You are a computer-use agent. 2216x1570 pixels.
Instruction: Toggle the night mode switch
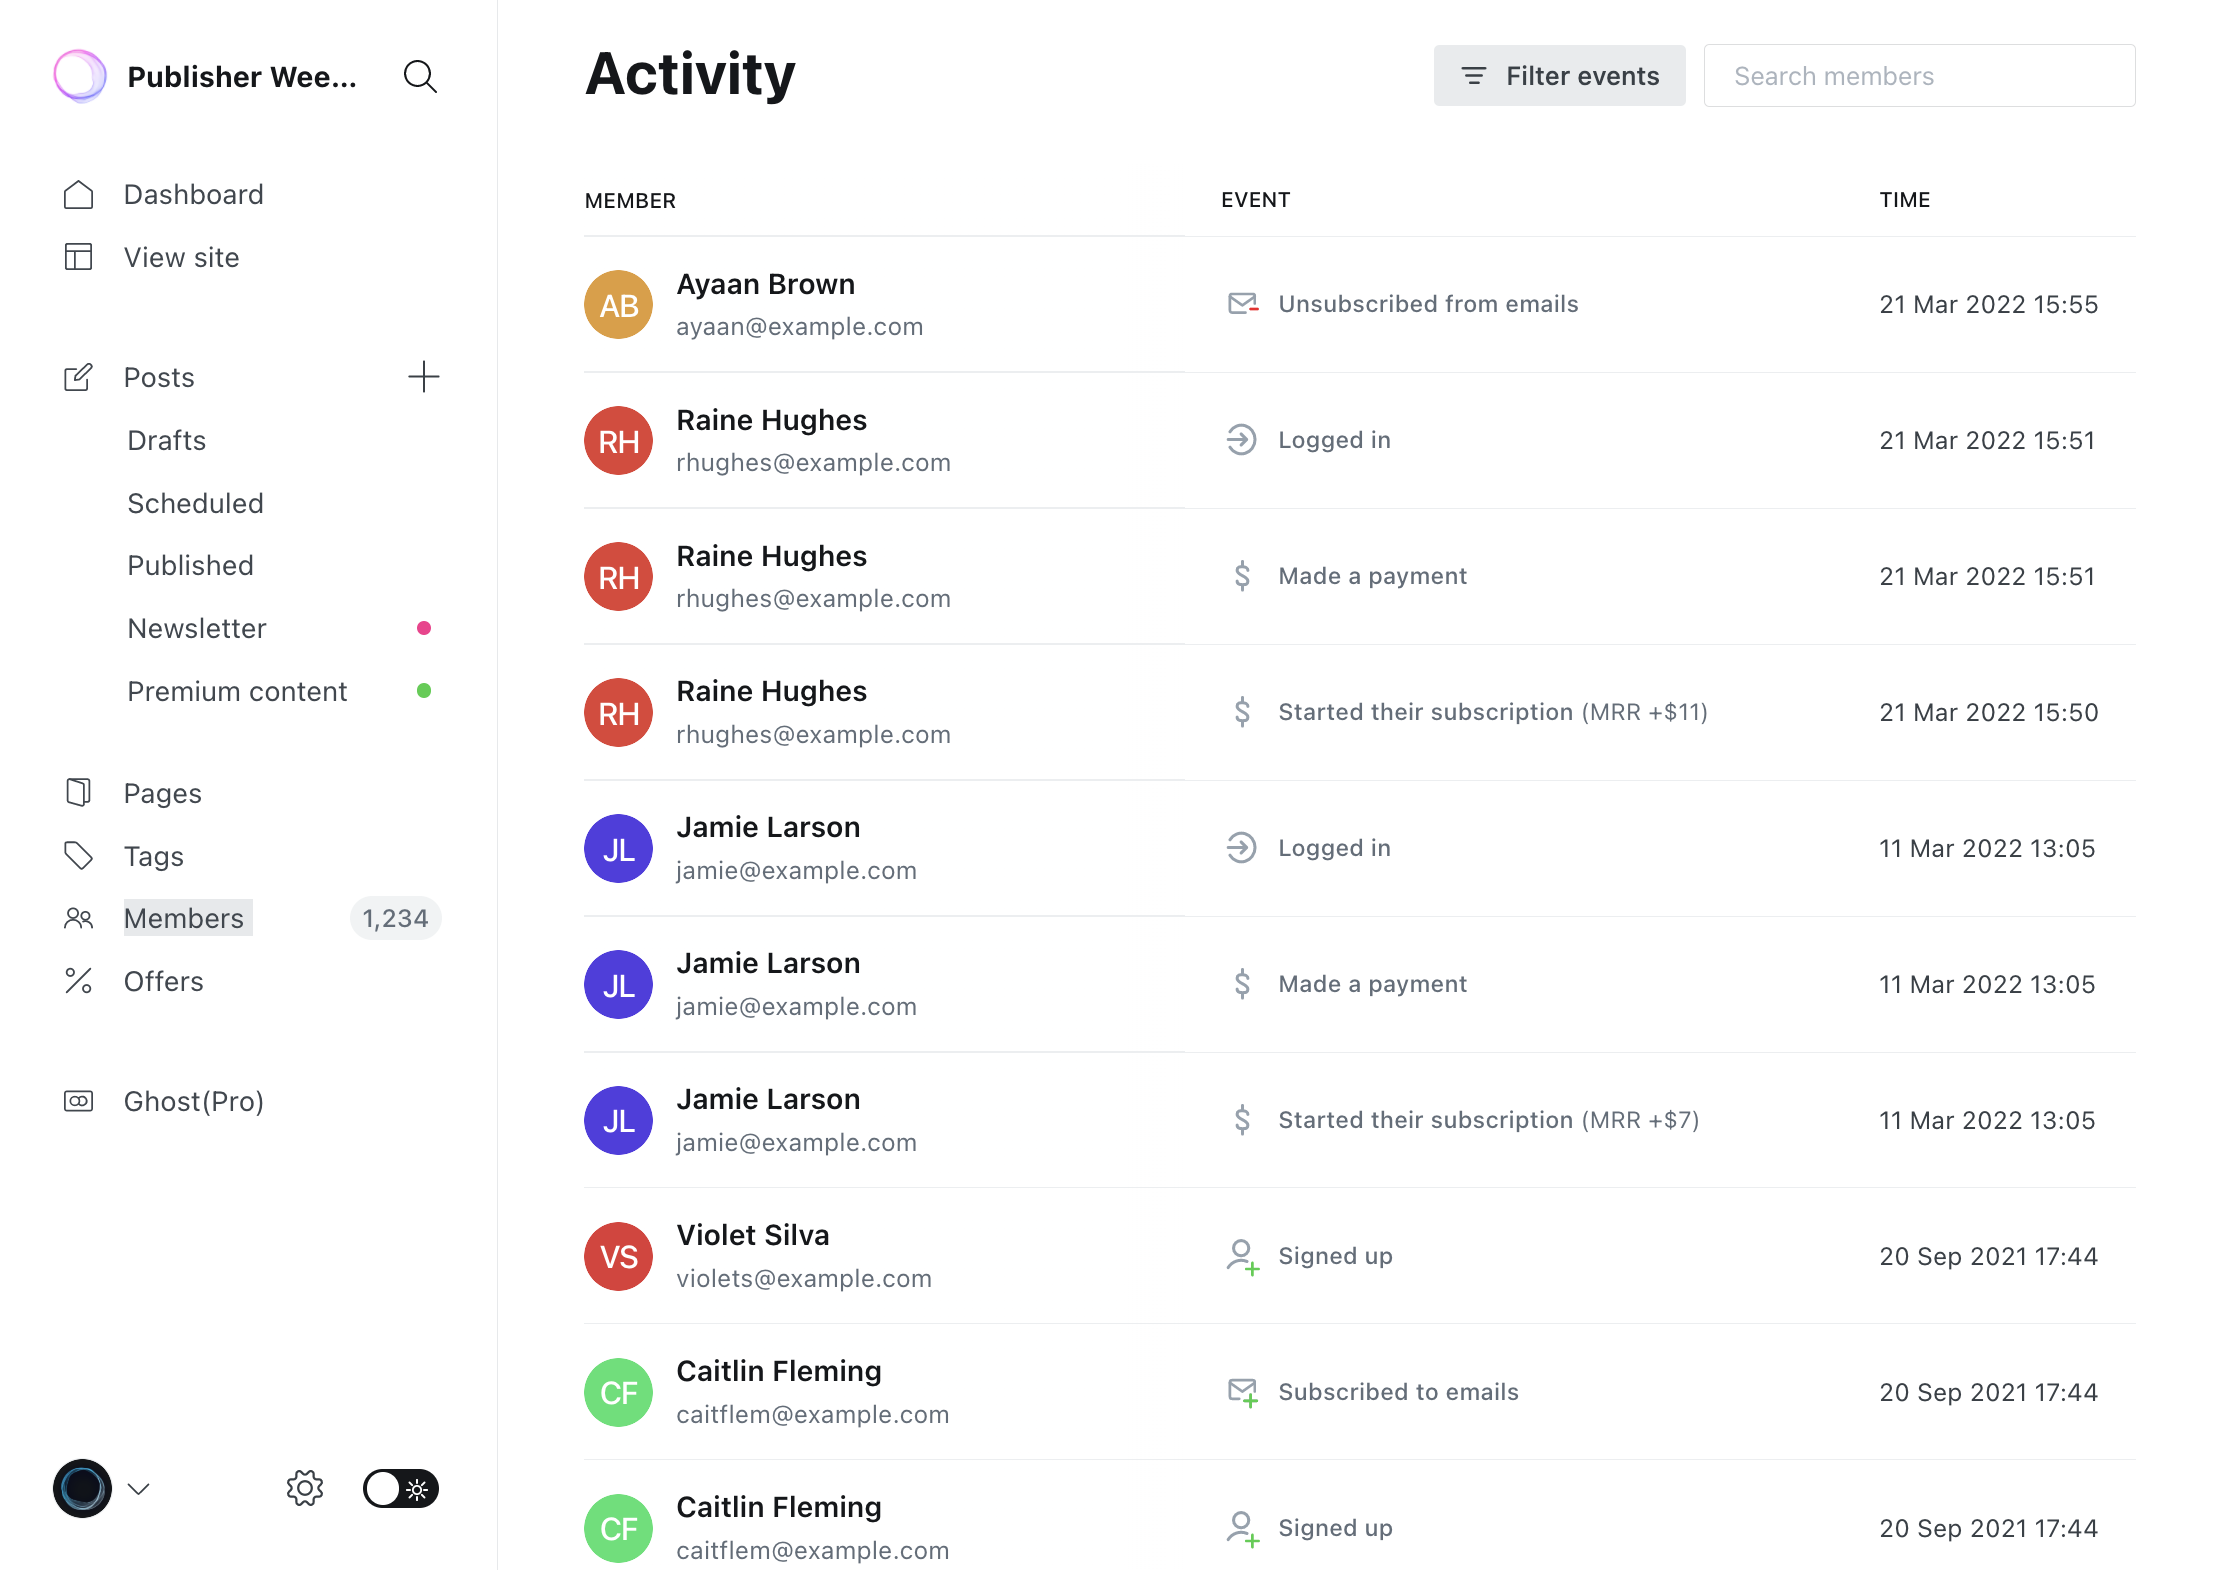(x=401, y=1488)
